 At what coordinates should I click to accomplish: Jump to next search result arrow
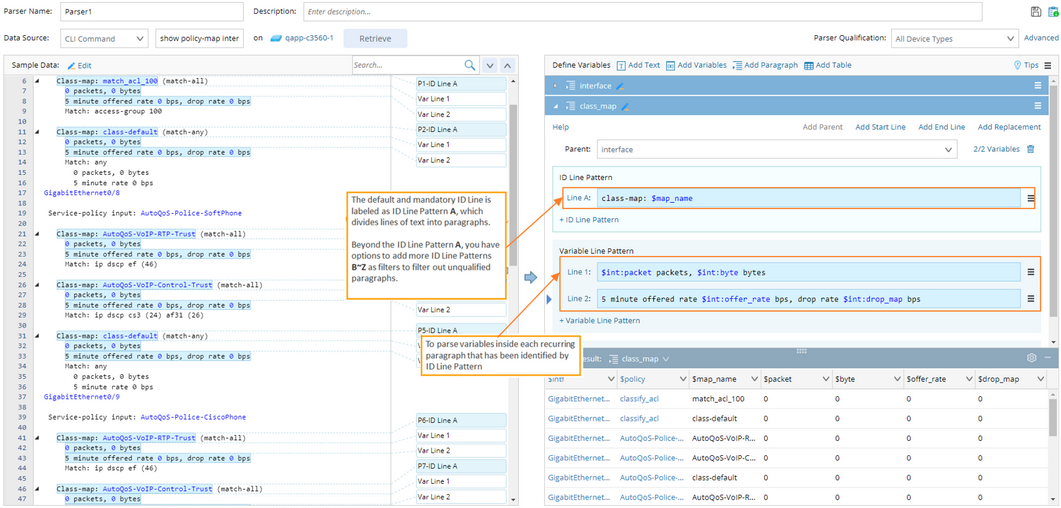tap(490, 65)
